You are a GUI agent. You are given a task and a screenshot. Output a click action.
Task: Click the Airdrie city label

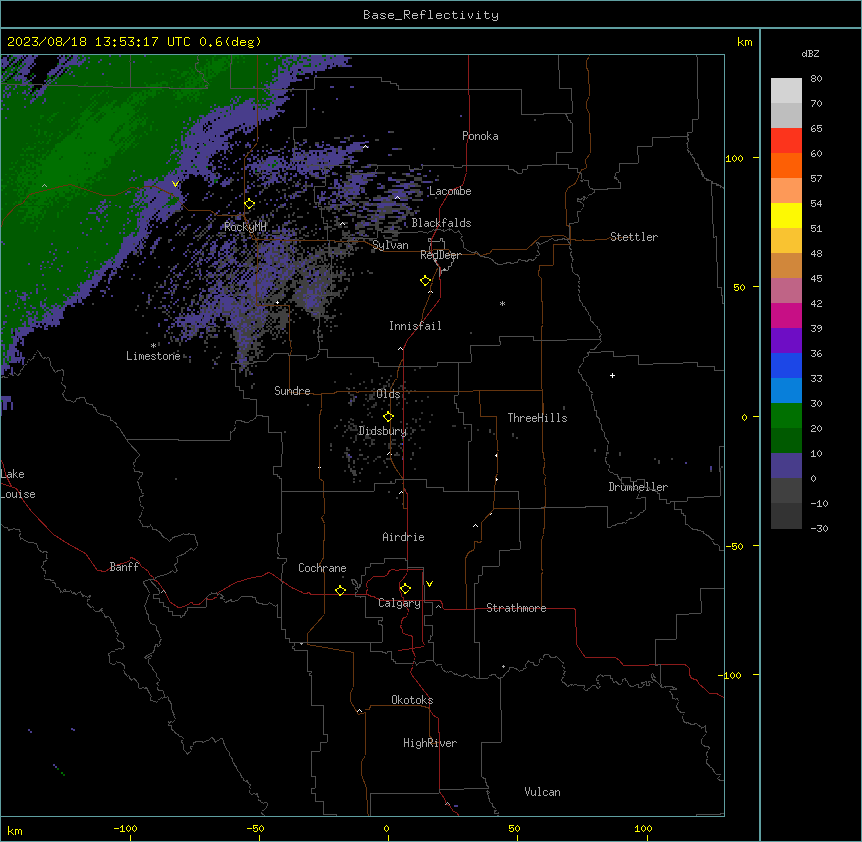tap(403, 537)
